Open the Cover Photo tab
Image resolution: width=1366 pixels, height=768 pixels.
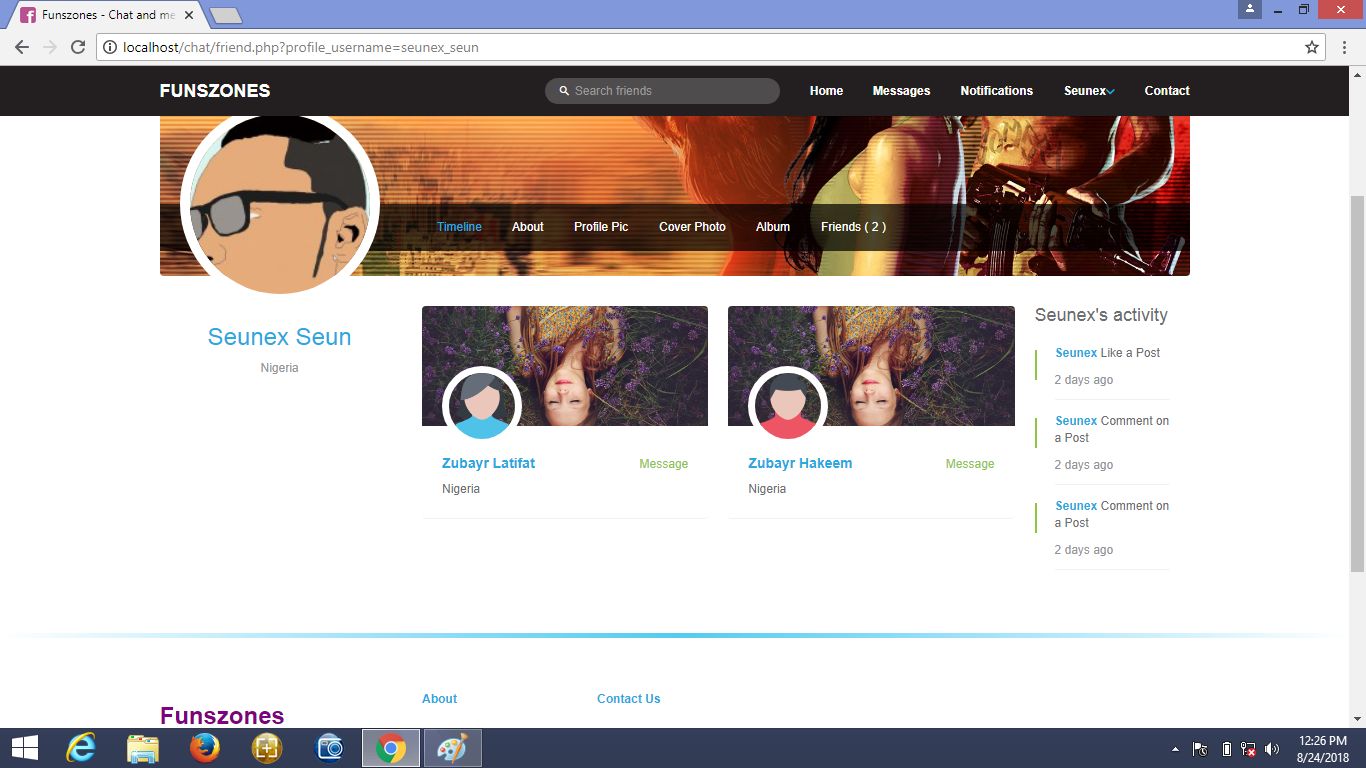[x=692, y=227]
